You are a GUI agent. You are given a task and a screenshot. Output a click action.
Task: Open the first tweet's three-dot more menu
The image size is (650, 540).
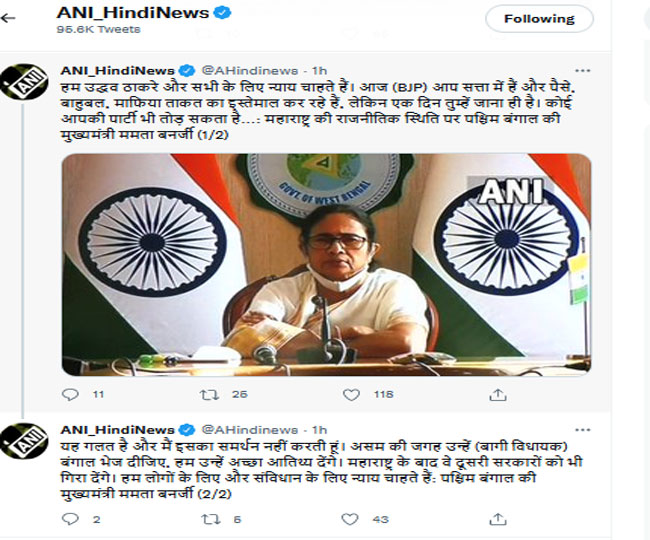tap(582, 71)
